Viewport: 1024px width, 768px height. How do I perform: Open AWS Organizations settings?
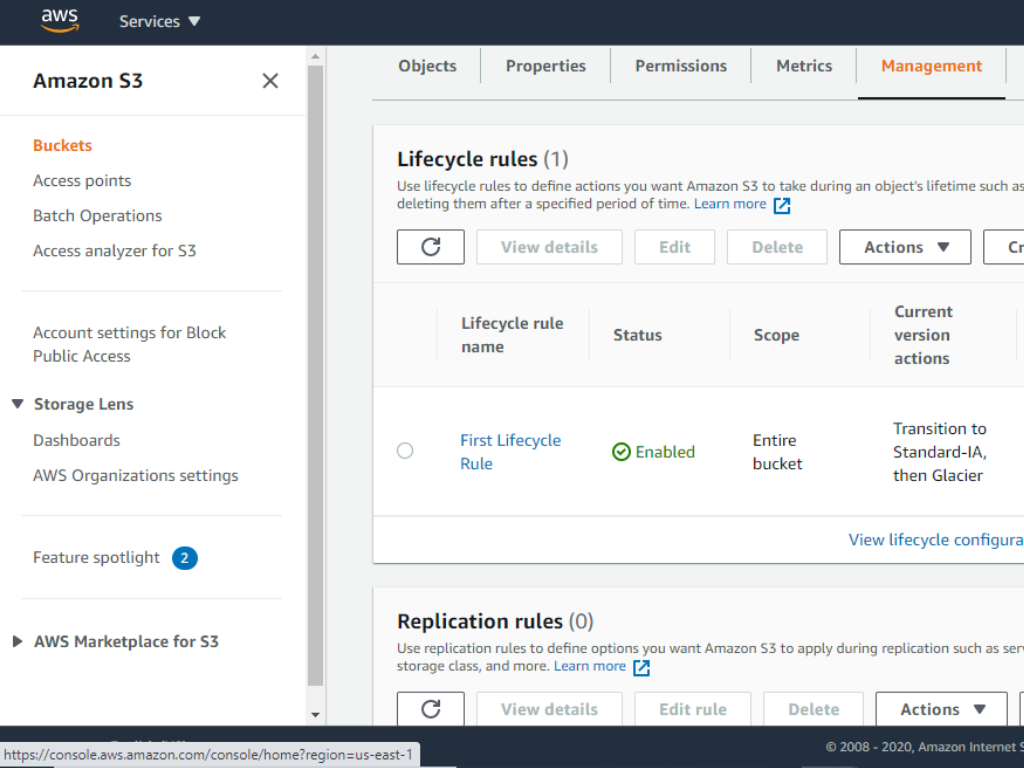[x=136, y=475]
